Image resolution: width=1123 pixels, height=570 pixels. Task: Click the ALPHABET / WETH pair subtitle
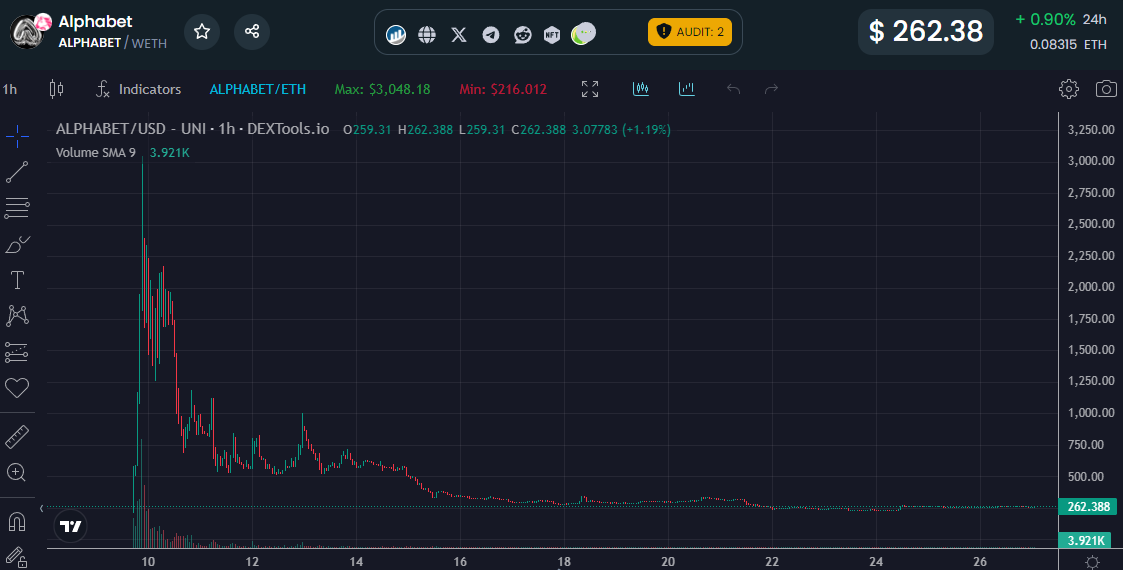pos(112,43)
